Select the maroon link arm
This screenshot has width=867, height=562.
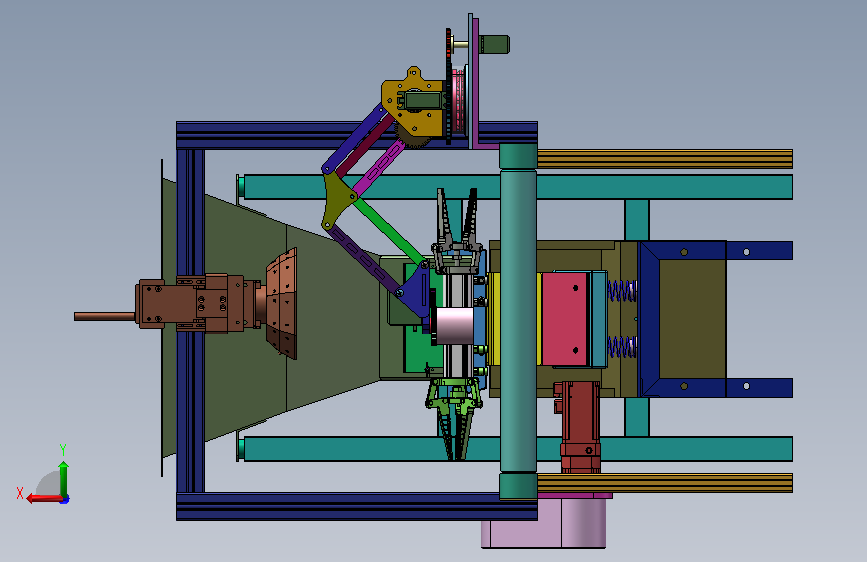pyautogui.click(x=367, y=147)
